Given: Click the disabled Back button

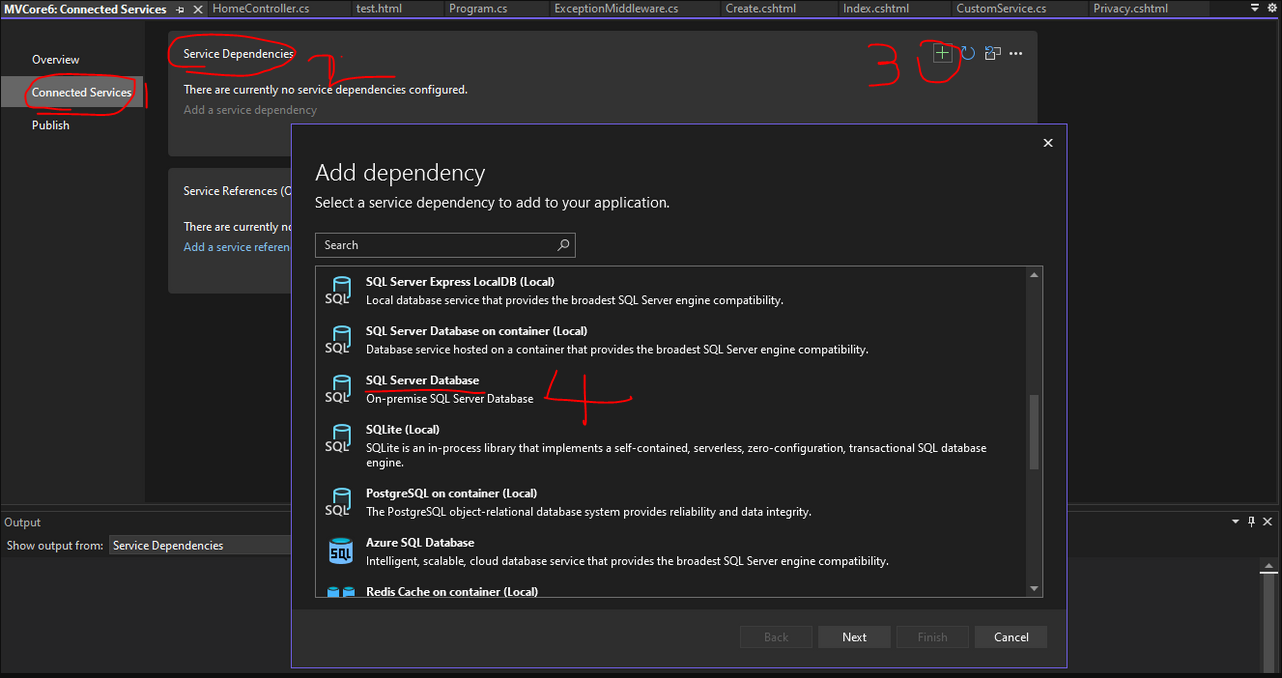Looking at the screenshot, I should [776, 637].
